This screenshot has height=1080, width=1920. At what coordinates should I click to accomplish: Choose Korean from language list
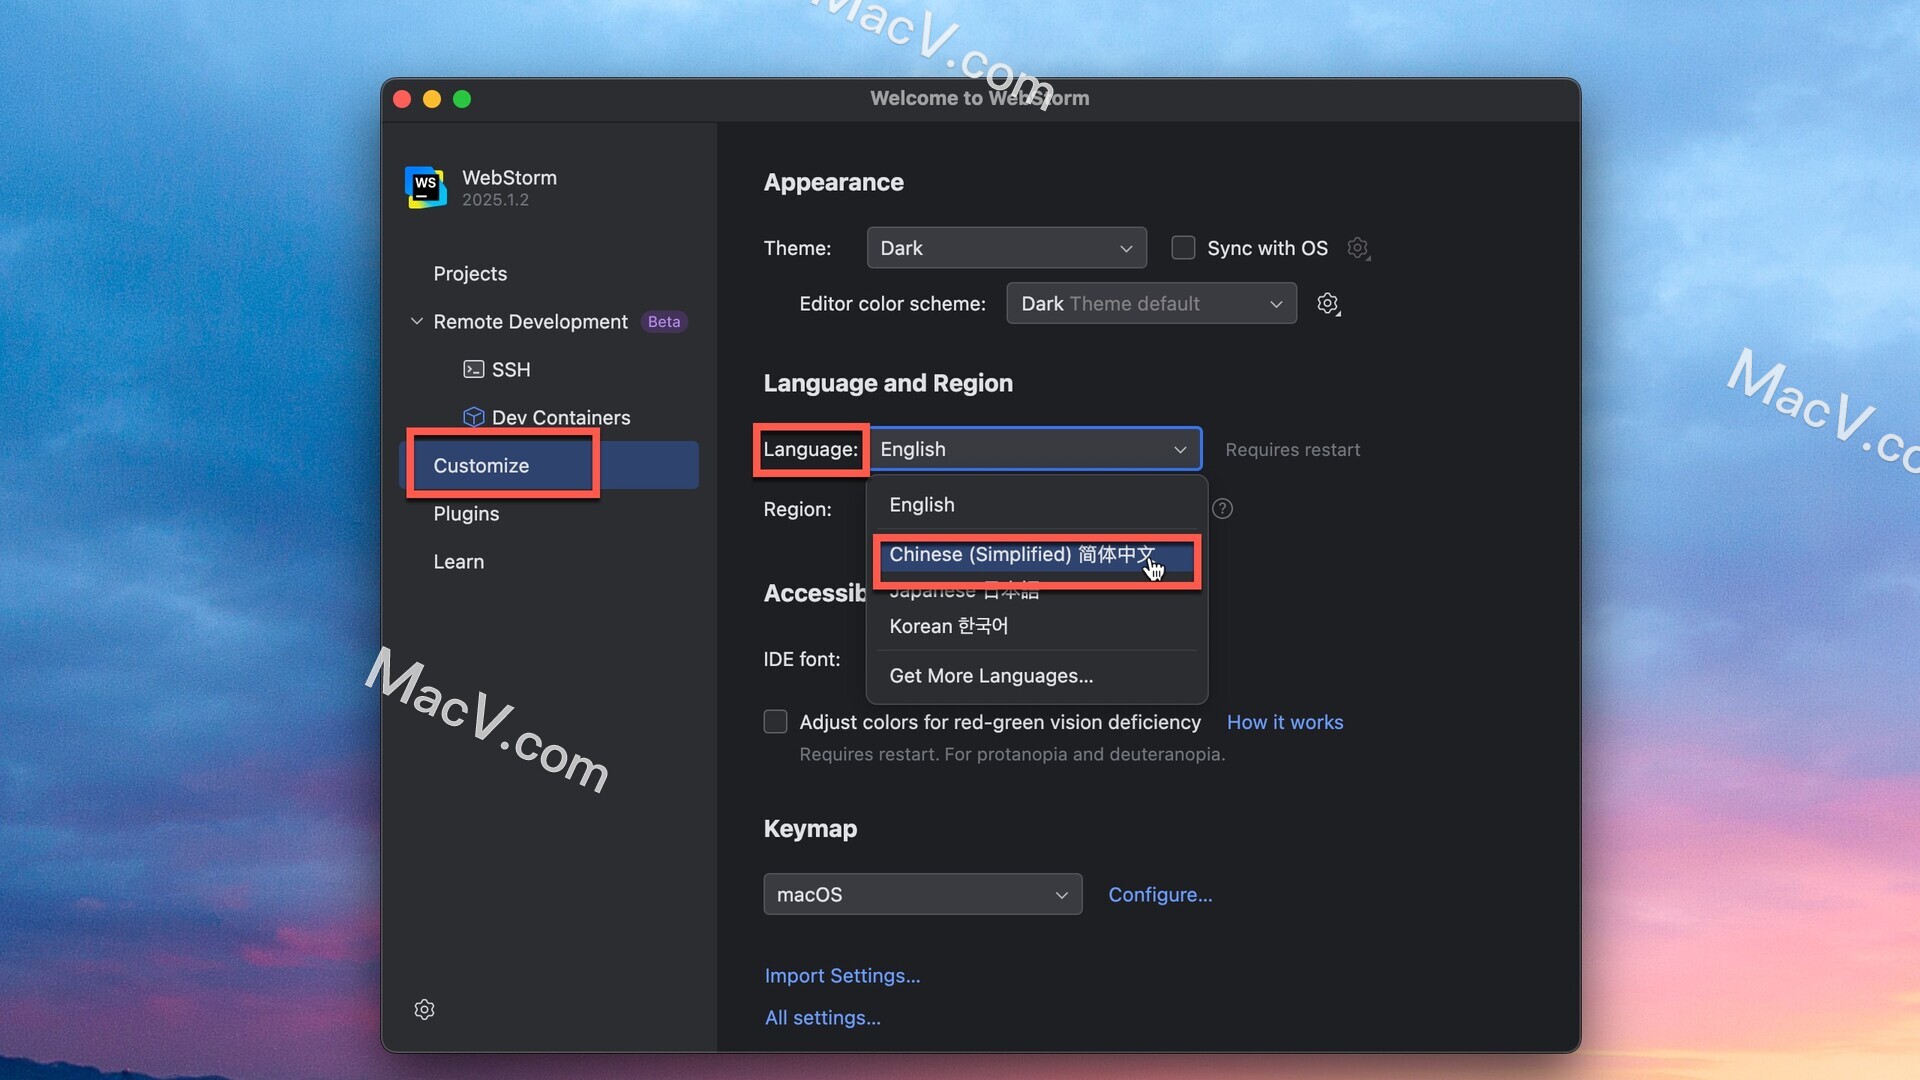(948, 627)
